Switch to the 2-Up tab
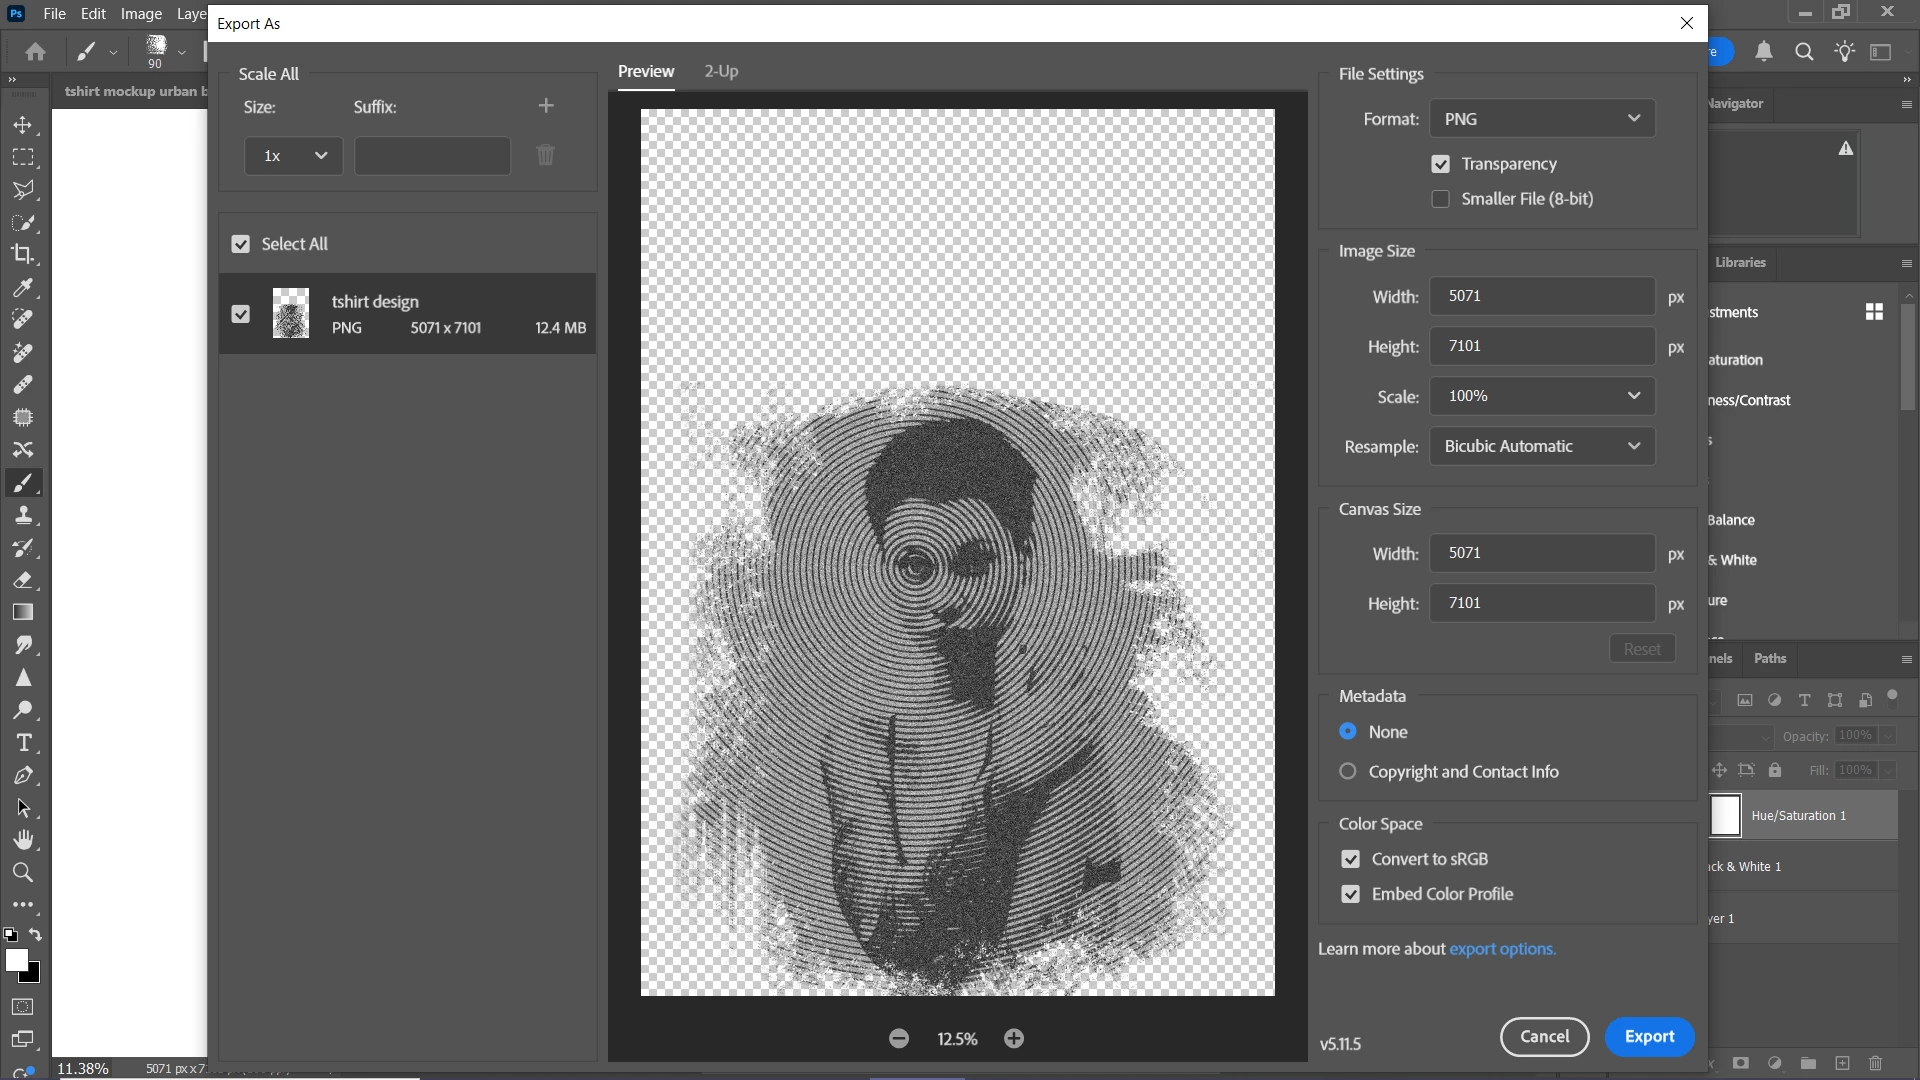This screenshot has width=1920, height=1080. pyautogui.click(x=720, y=71)
